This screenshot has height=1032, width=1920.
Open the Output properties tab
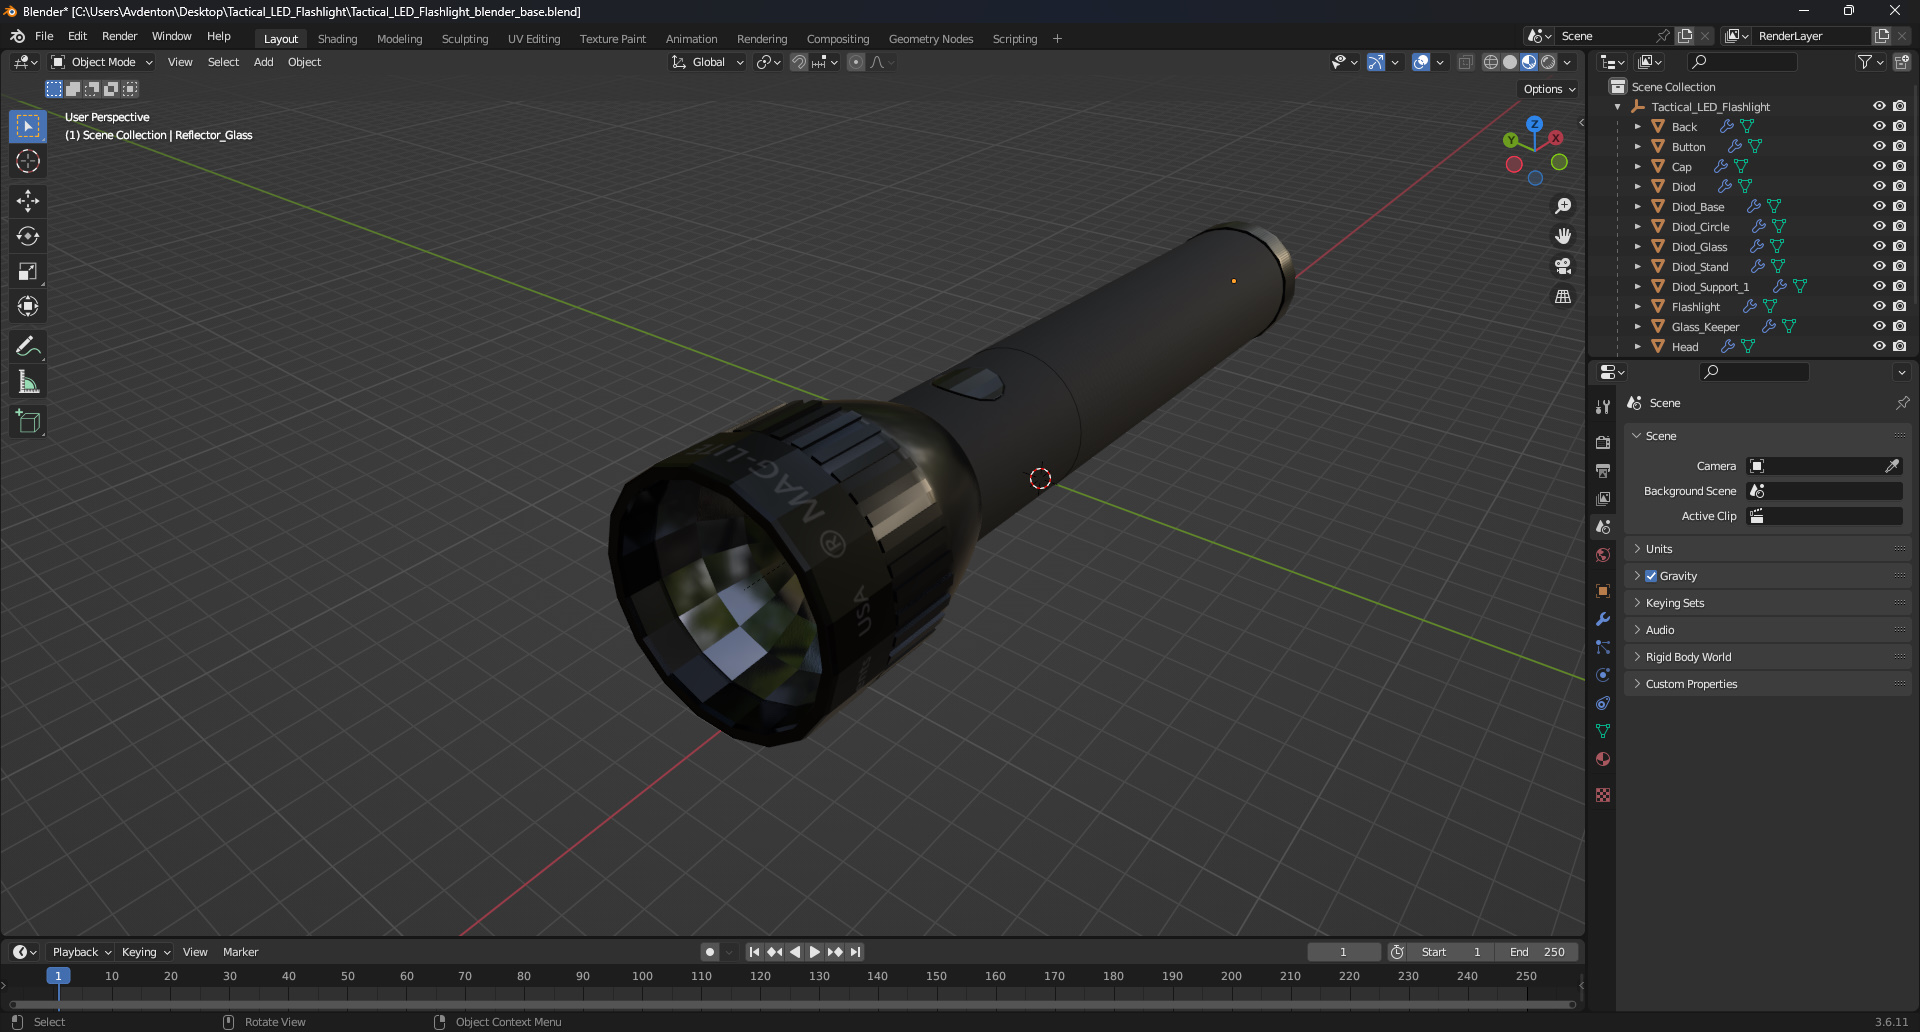tap(1603, 470)
